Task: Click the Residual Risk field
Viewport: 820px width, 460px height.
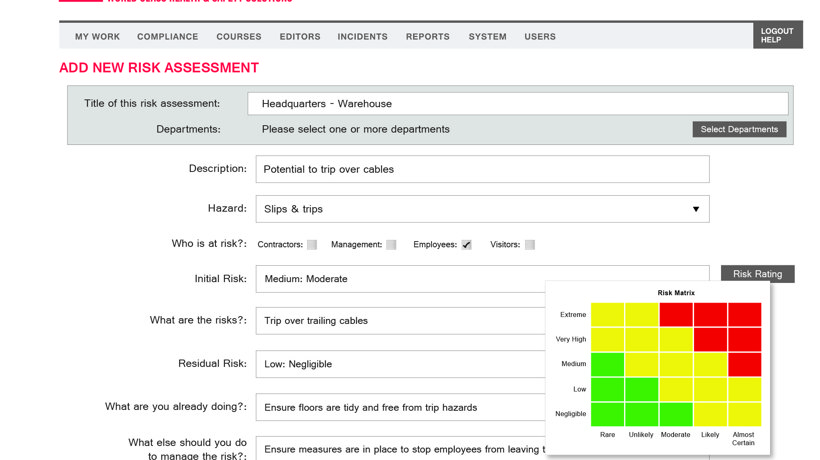Action: [401, 364]
